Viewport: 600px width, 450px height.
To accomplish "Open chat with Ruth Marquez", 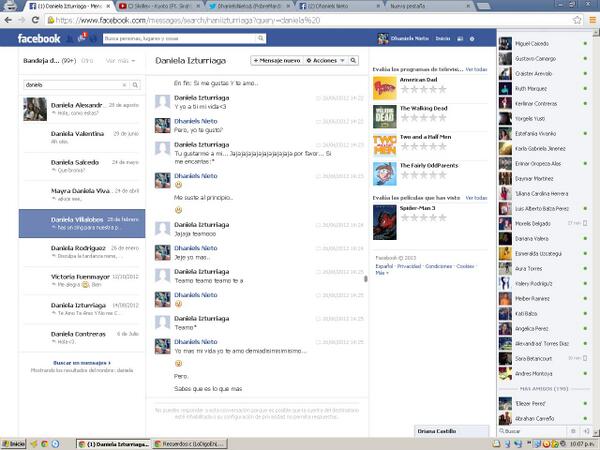I will pos(543,88).
